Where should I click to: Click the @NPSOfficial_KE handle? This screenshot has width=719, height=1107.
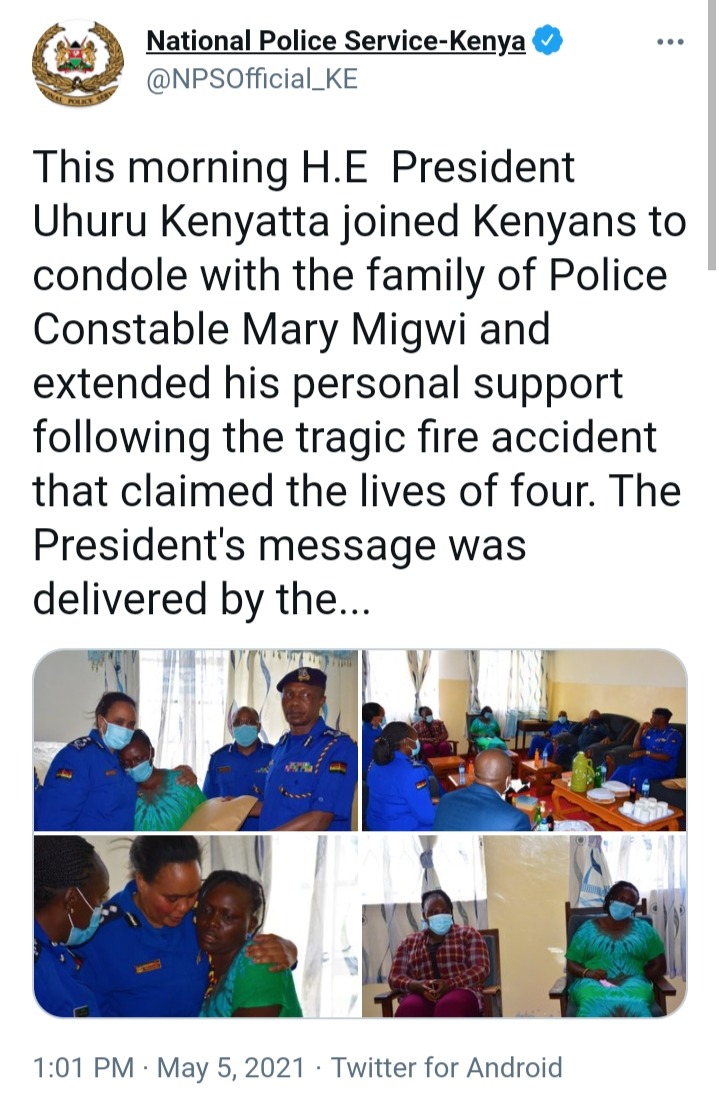pyautogui.click(x=252, y=79)
